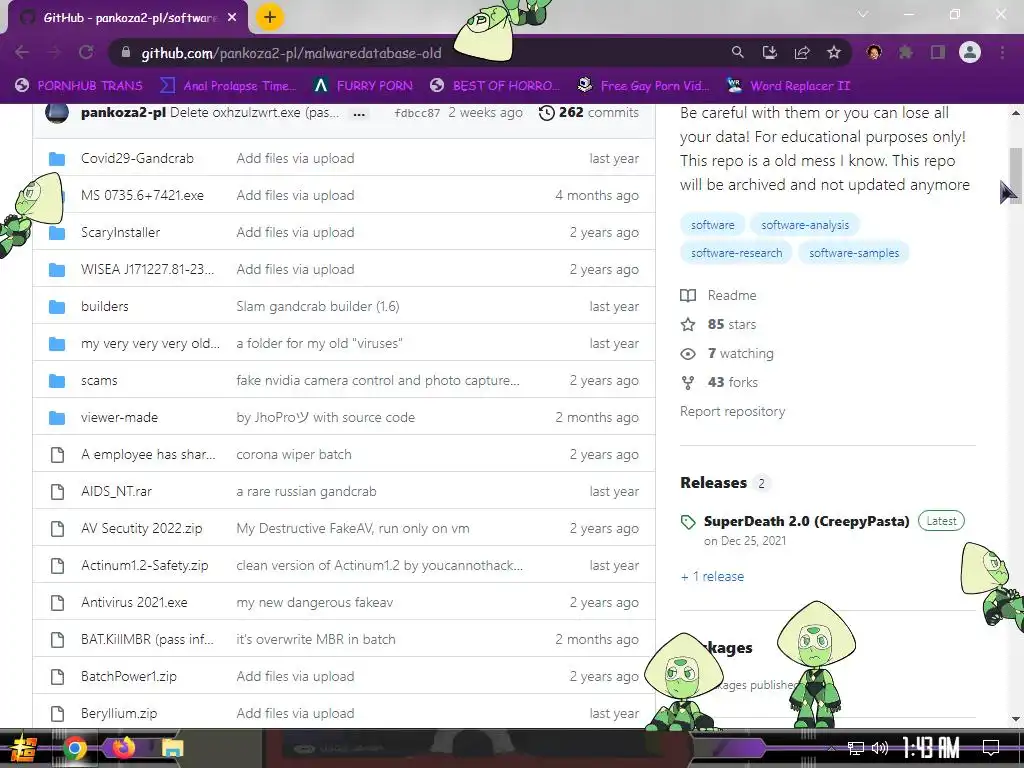Click folder icon of my very very old
The width and height of the screenshot is (1024, 768).
tap(57, 344)
